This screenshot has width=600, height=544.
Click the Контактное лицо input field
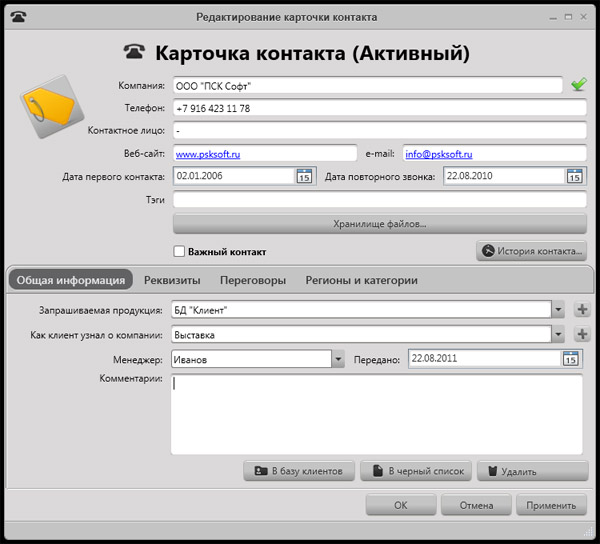tap(380, 131)
